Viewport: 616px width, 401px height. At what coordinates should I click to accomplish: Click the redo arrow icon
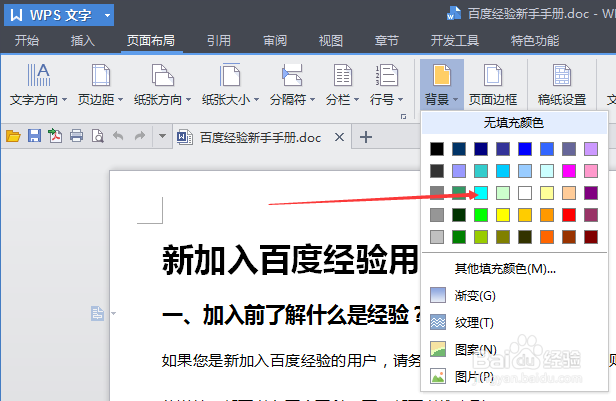(139, 136)
